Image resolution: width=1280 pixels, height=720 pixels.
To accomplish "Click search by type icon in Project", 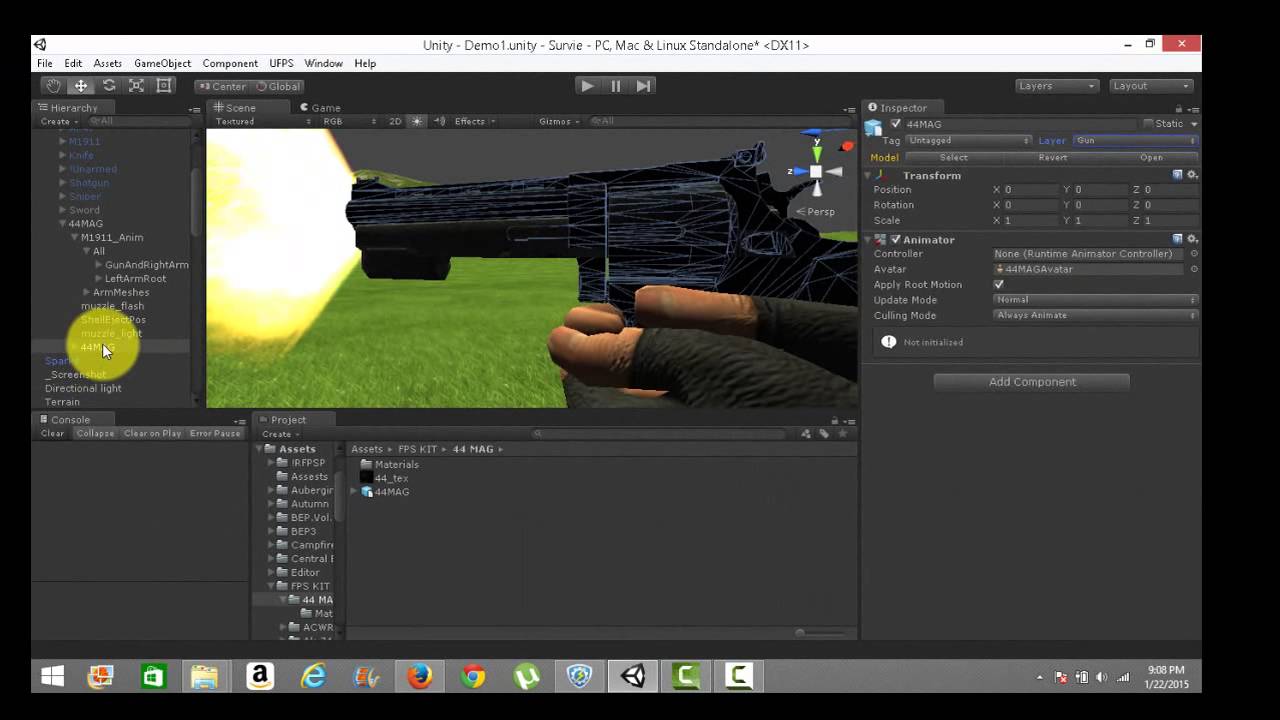I will pos(806,434).
